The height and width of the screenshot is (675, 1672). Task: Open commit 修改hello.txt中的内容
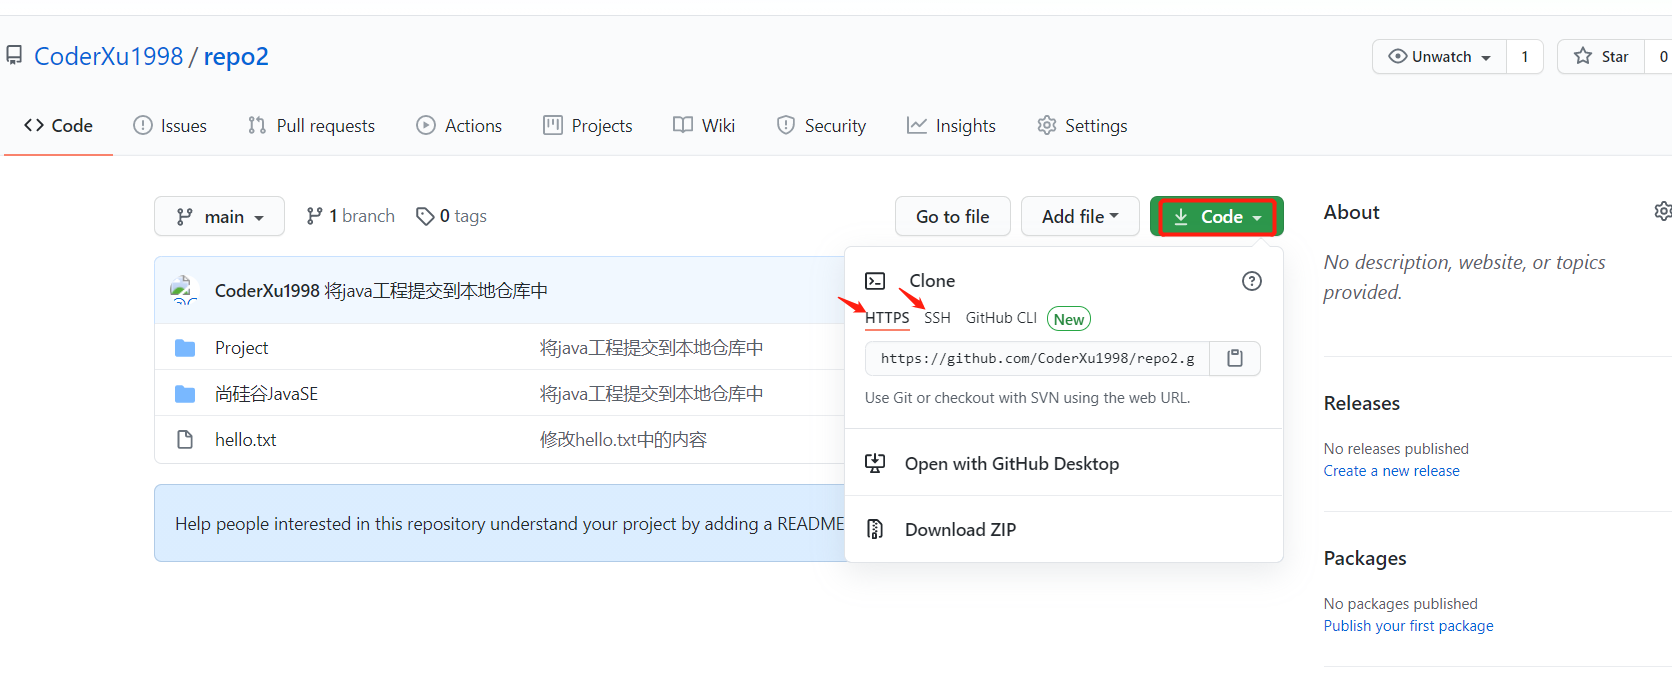coord(623,439)
